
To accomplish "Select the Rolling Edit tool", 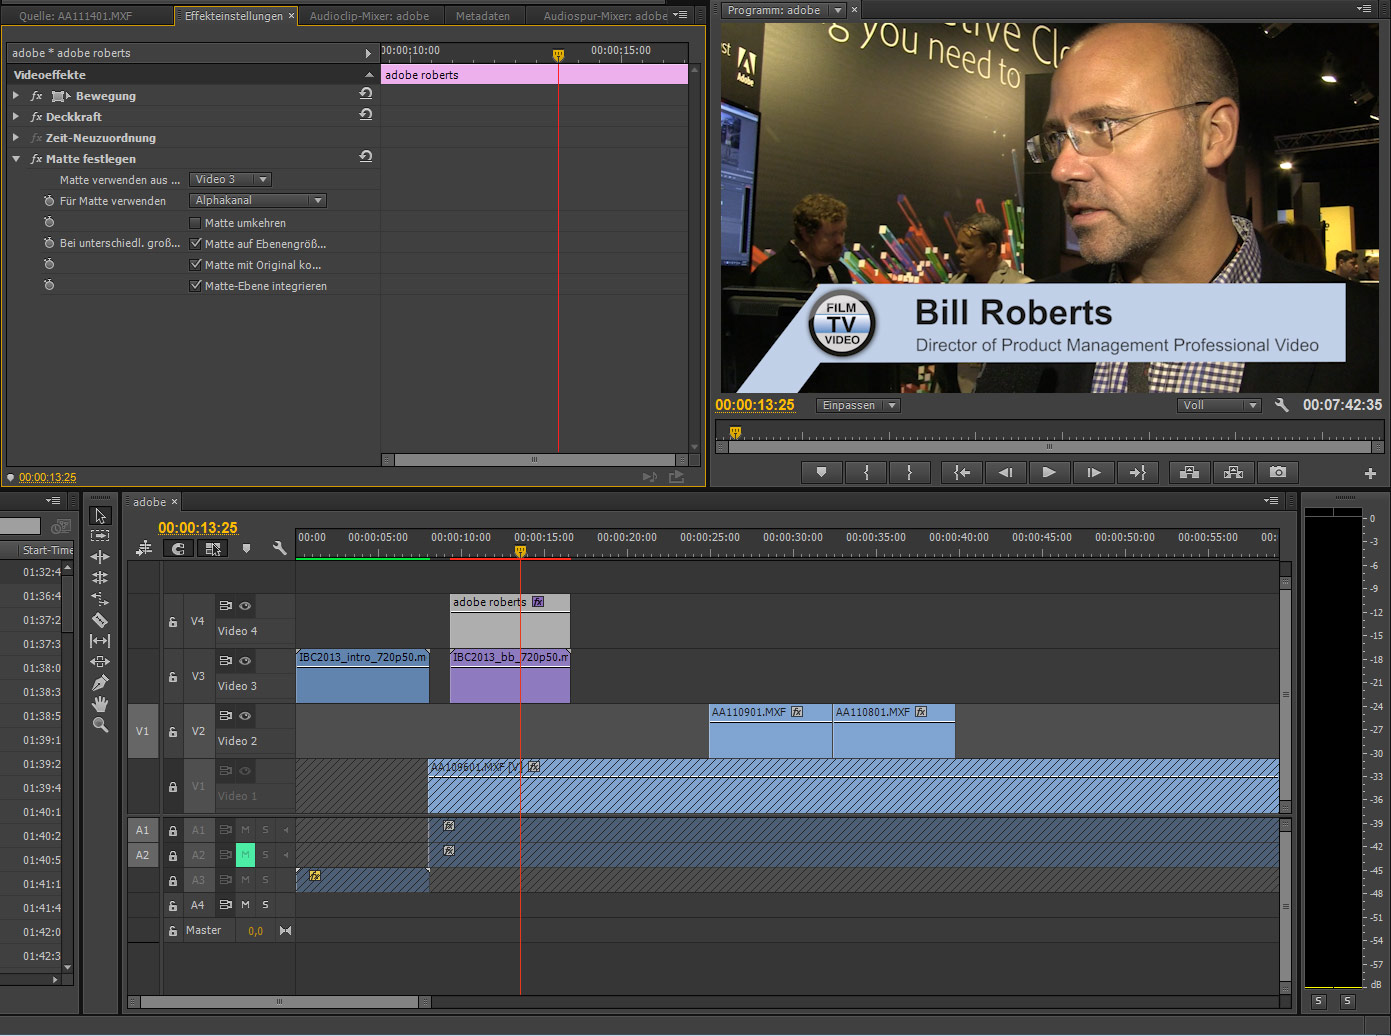I will (x=100, y=578).
